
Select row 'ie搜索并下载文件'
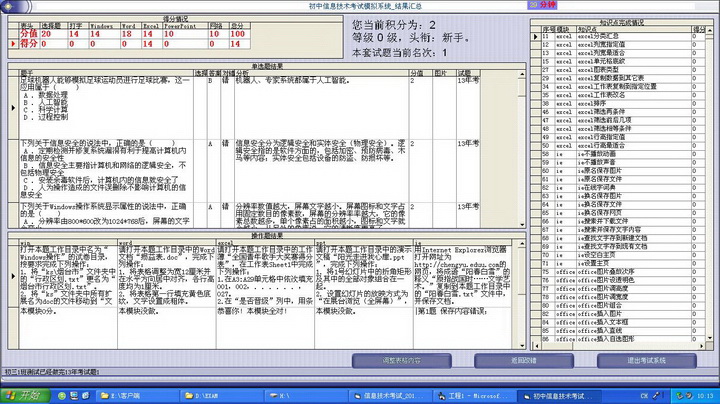(x=618, y=221)
